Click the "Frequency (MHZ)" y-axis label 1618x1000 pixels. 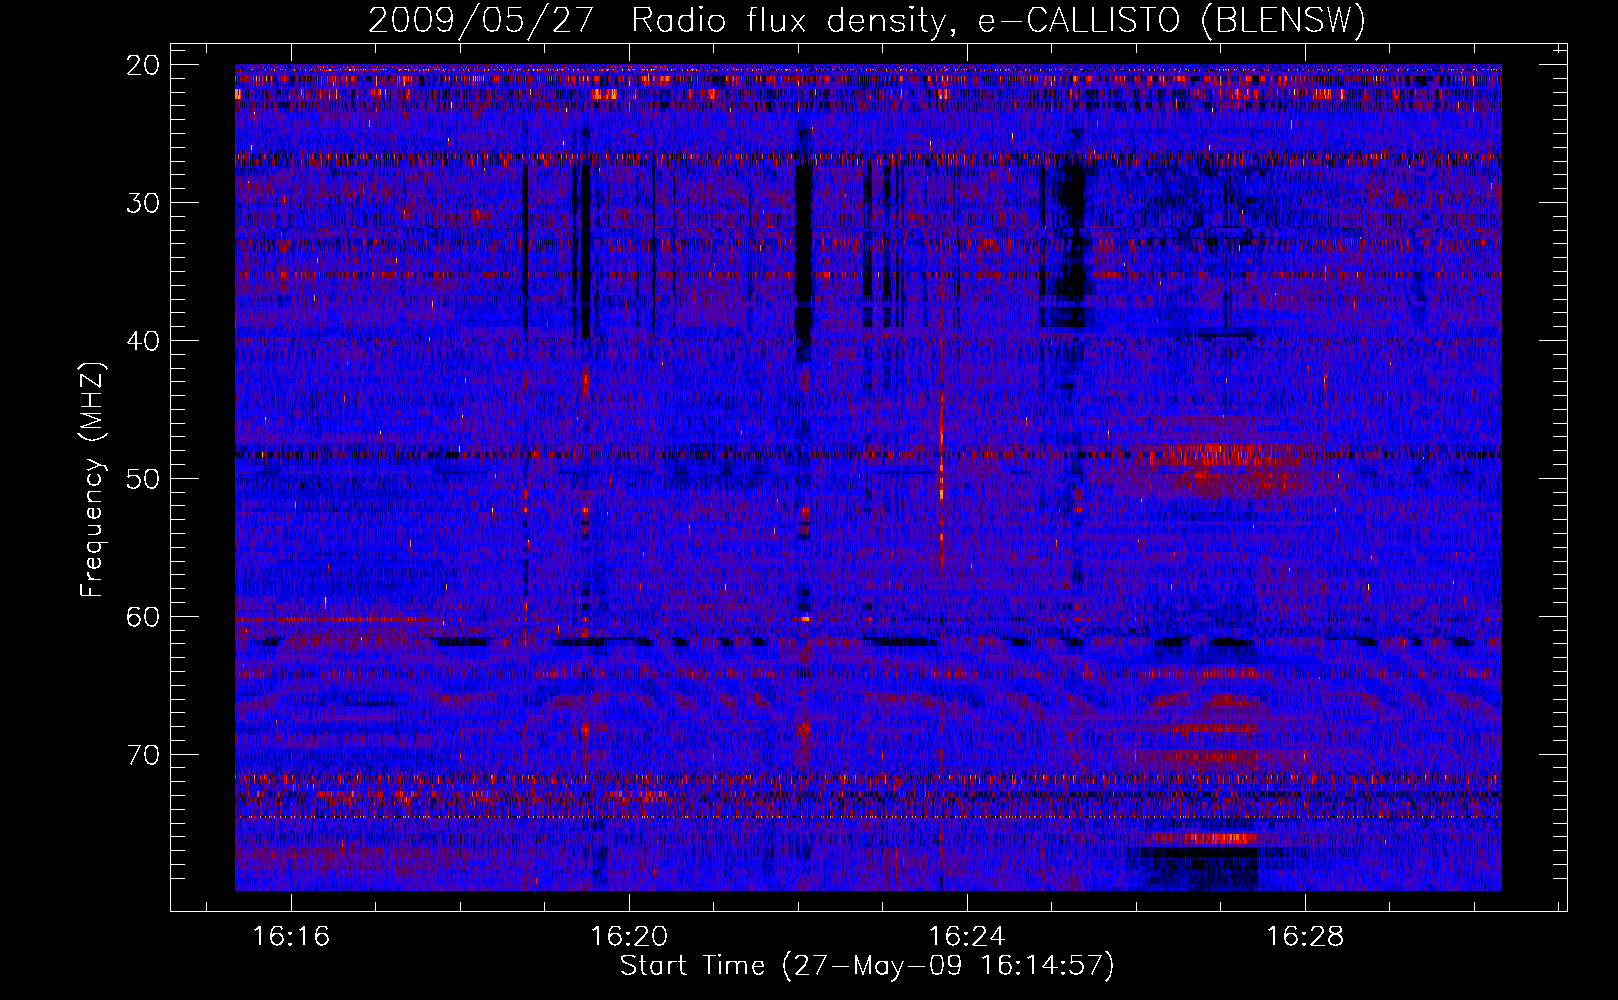[x=92, y=479]
